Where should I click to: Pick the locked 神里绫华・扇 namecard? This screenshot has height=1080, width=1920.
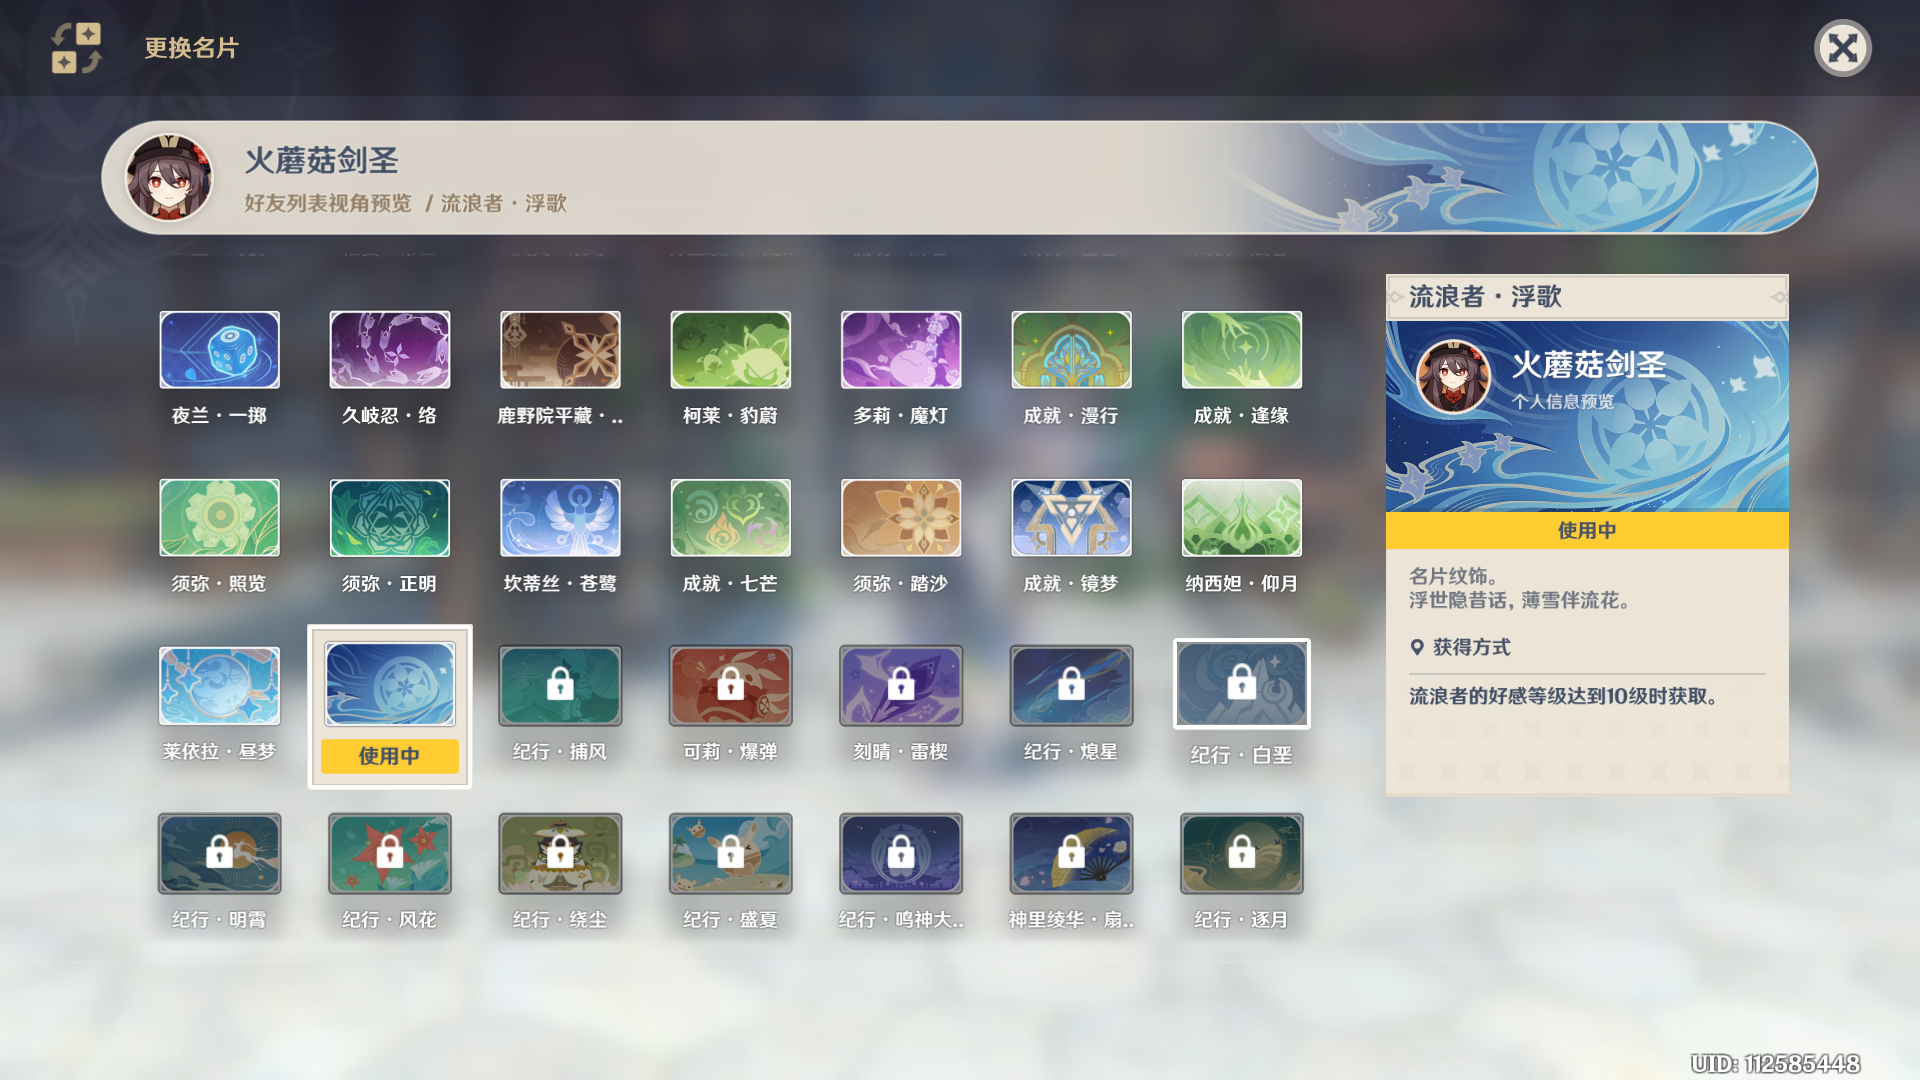click(x=1071, y=854)
